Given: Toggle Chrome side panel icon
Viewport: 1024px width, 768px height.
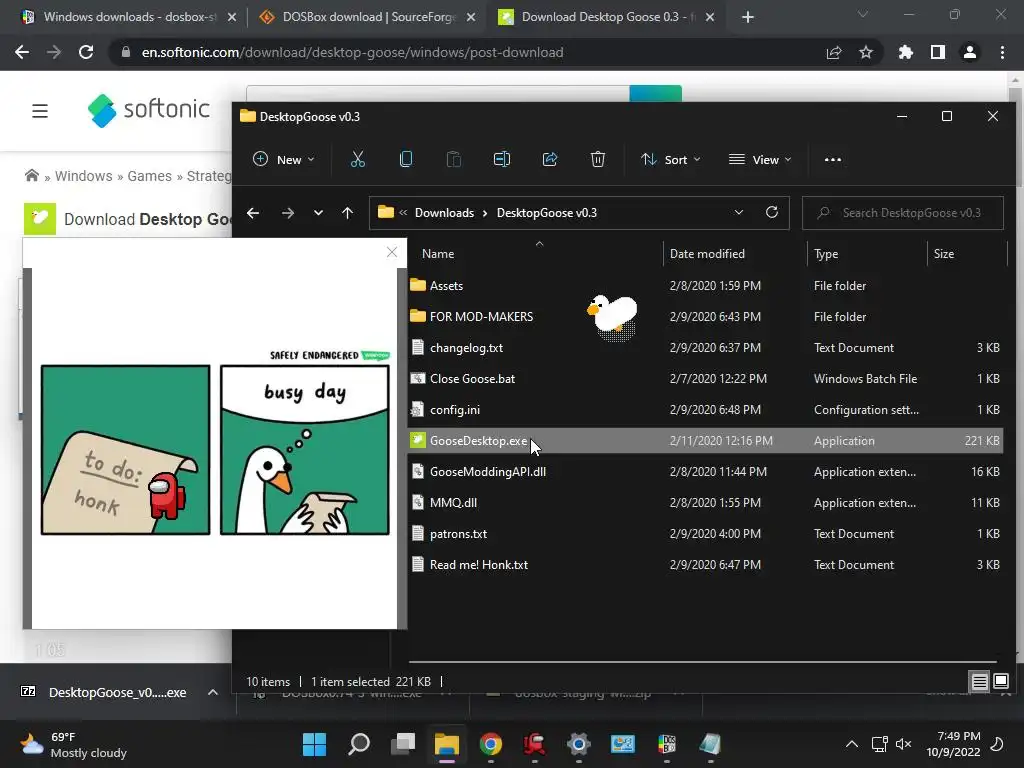Looking at the screenshot, I should [x=938, y=52].
